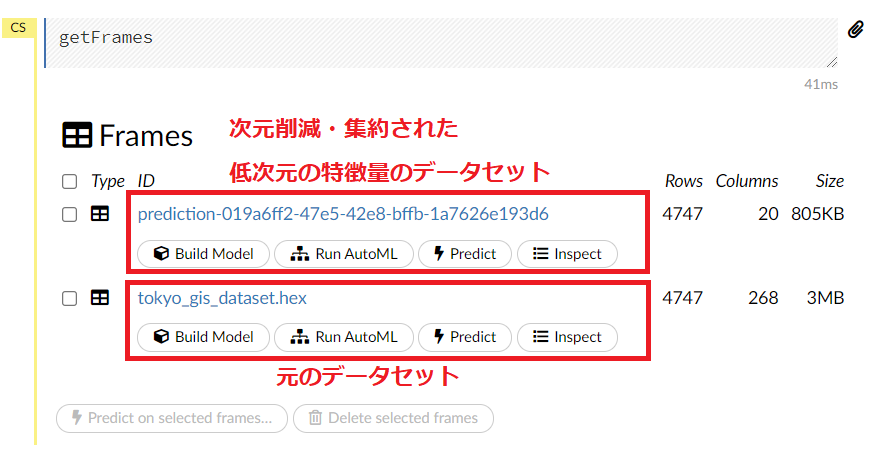Open the prediction-019a6ff2 frame link
The image size is (875, 457).
(343, 214)
